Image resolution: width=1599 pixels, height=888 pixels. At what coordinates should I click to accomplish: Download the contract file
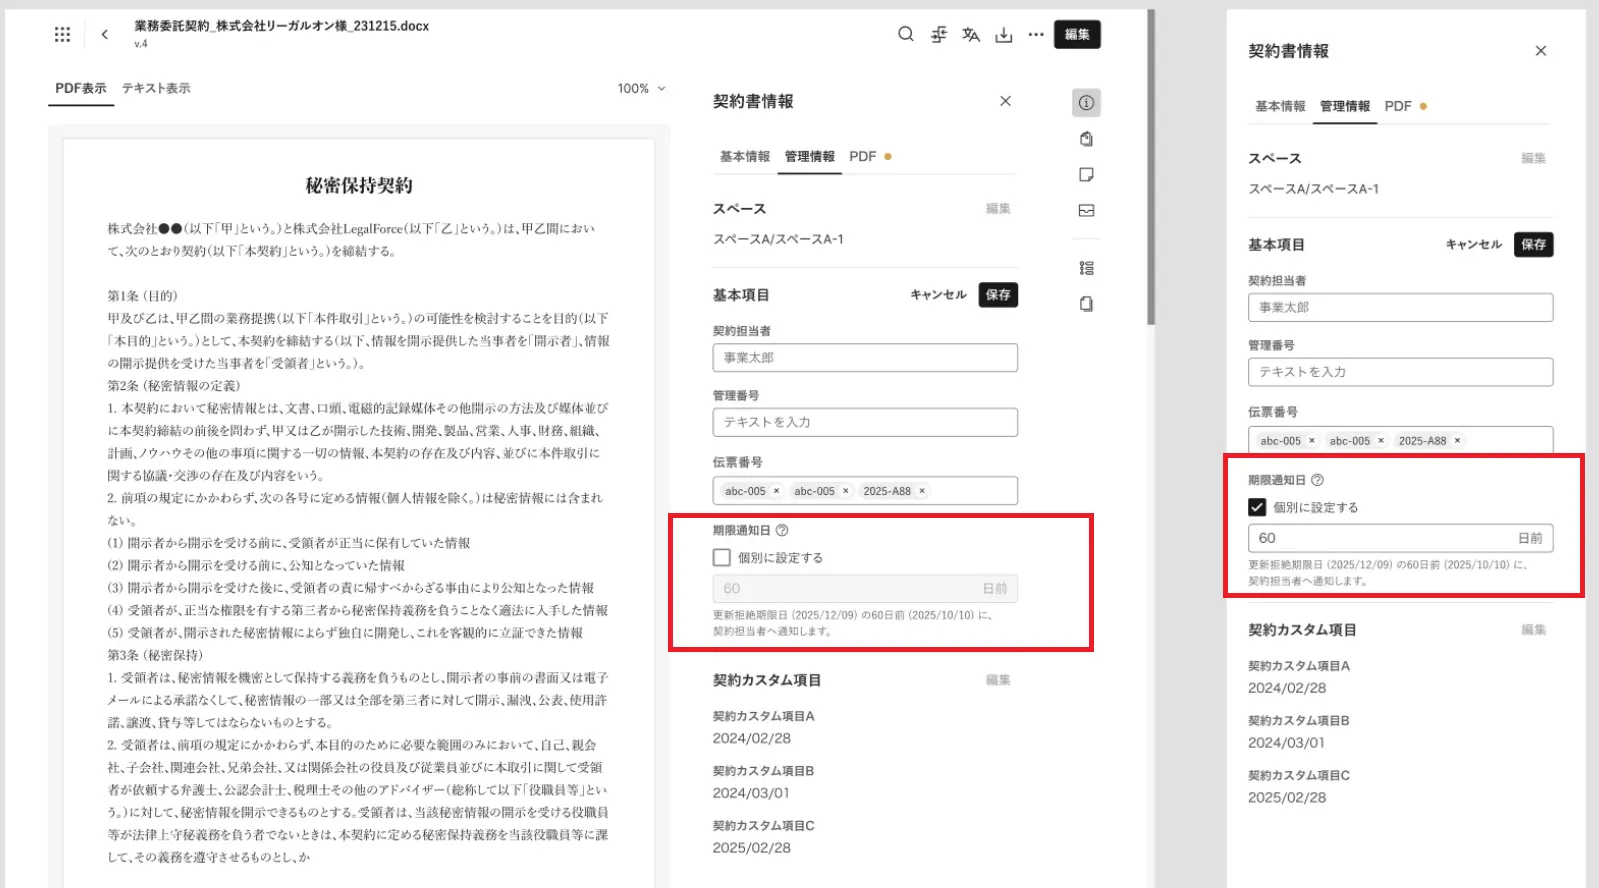click(1003, 35)
